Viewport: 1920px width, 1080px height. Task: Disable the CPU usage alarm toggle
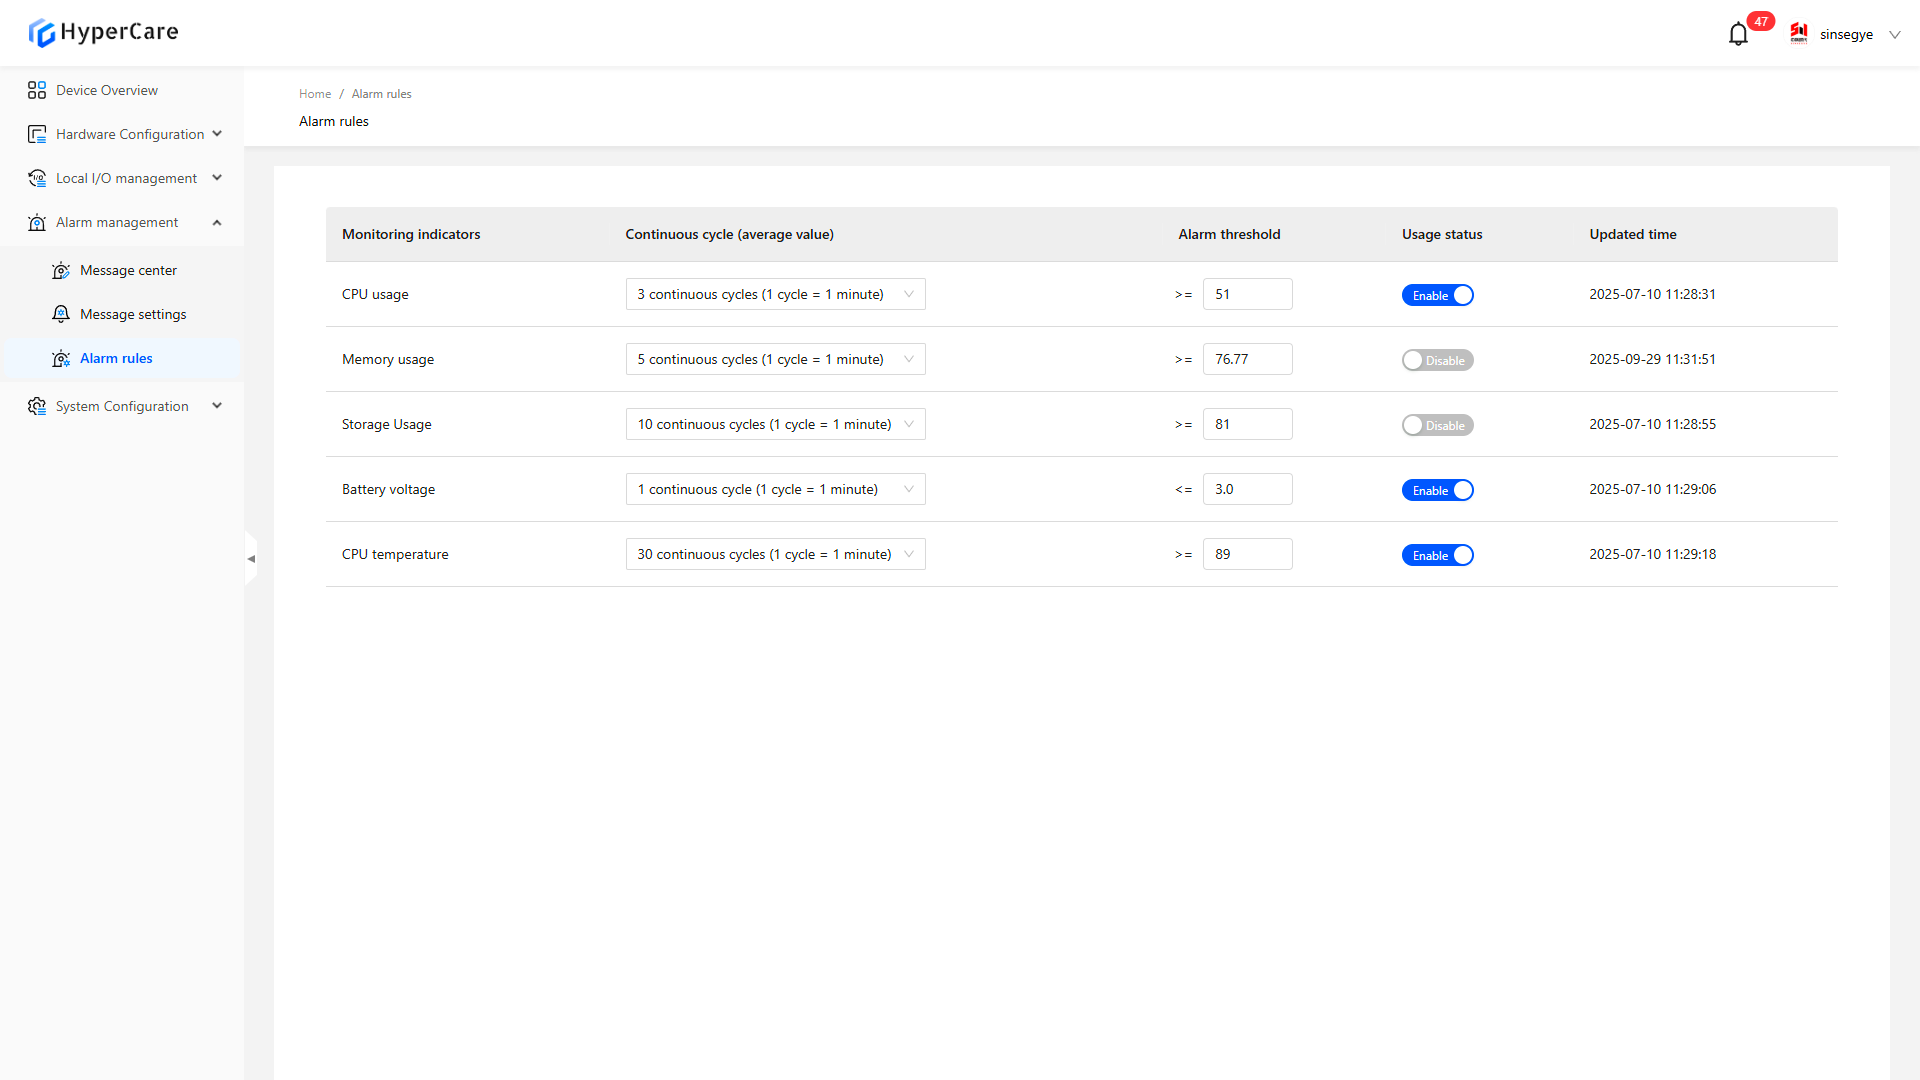click(1437, 295)
